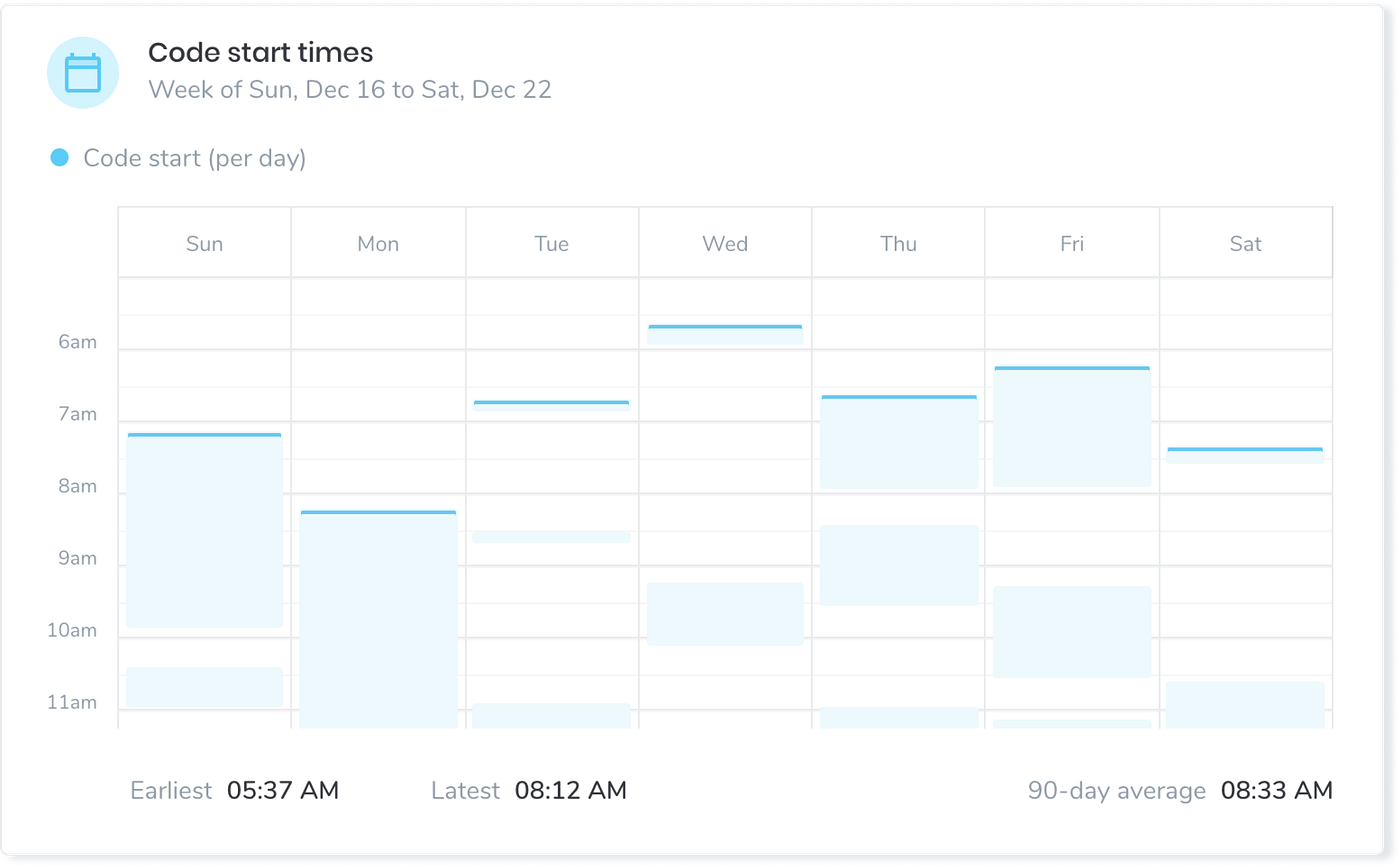Click the Earliest 05:37 AM value

pos(283,790)
